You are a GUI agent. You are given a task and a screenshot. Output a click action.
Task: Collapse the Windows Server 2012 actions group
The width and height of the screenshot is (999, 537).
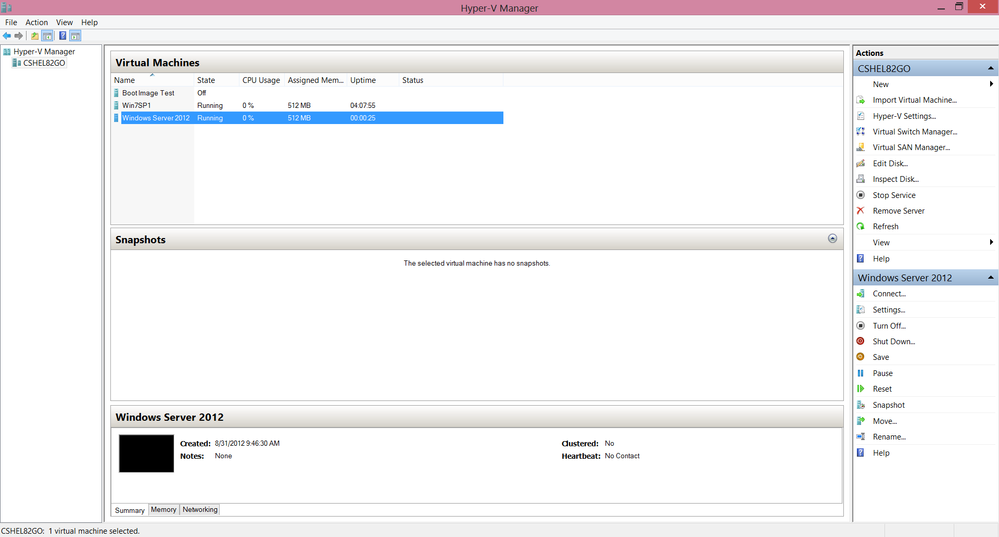pos(991,278)
